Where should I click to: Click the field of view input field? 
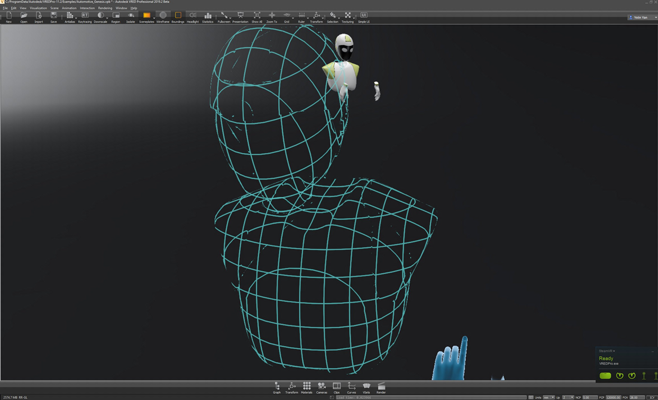pyautogui.click(x=637, y=397)
